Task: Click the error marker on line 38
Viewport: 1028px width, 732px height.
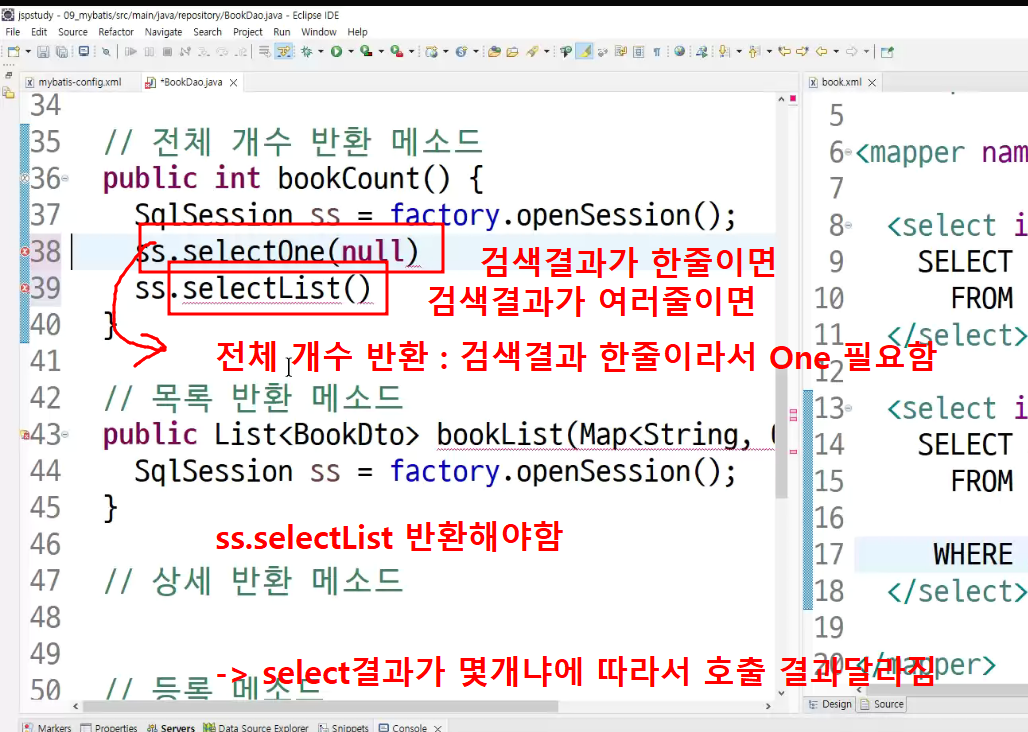Action: [x=25, y=252]
